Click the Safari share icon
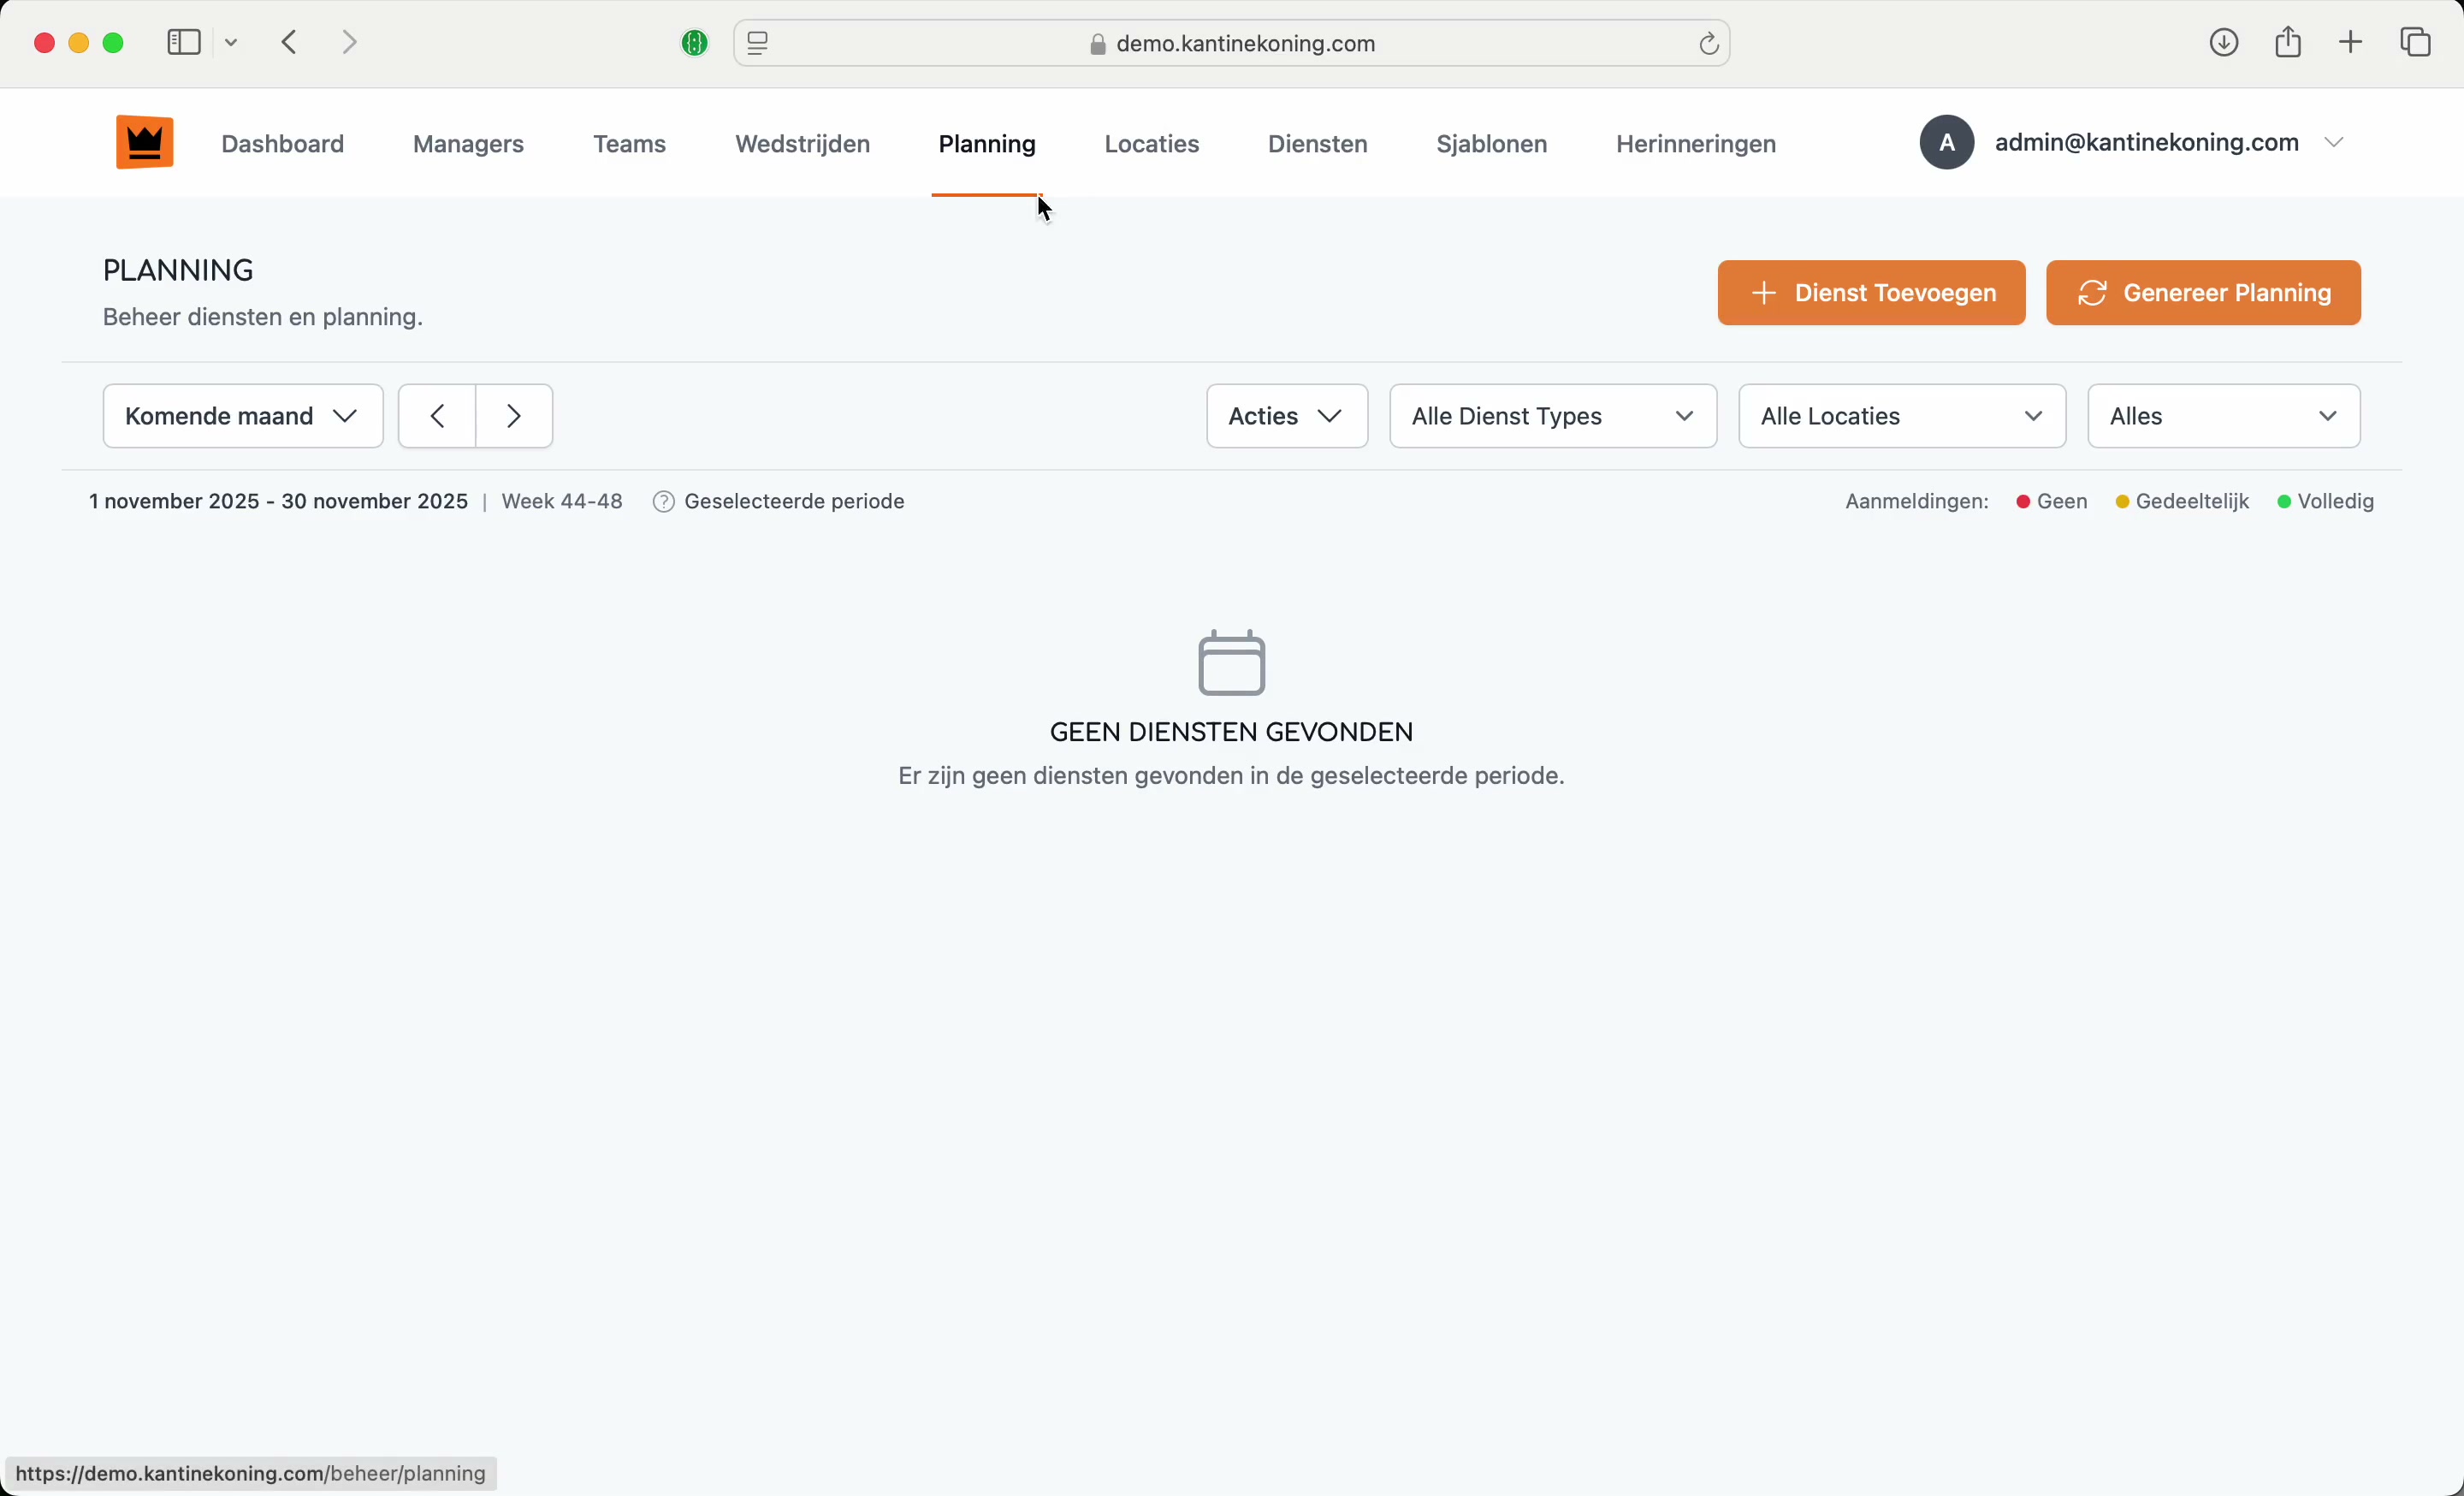The height and width of the screenshot is (1496, 2464). [2288, 43]
